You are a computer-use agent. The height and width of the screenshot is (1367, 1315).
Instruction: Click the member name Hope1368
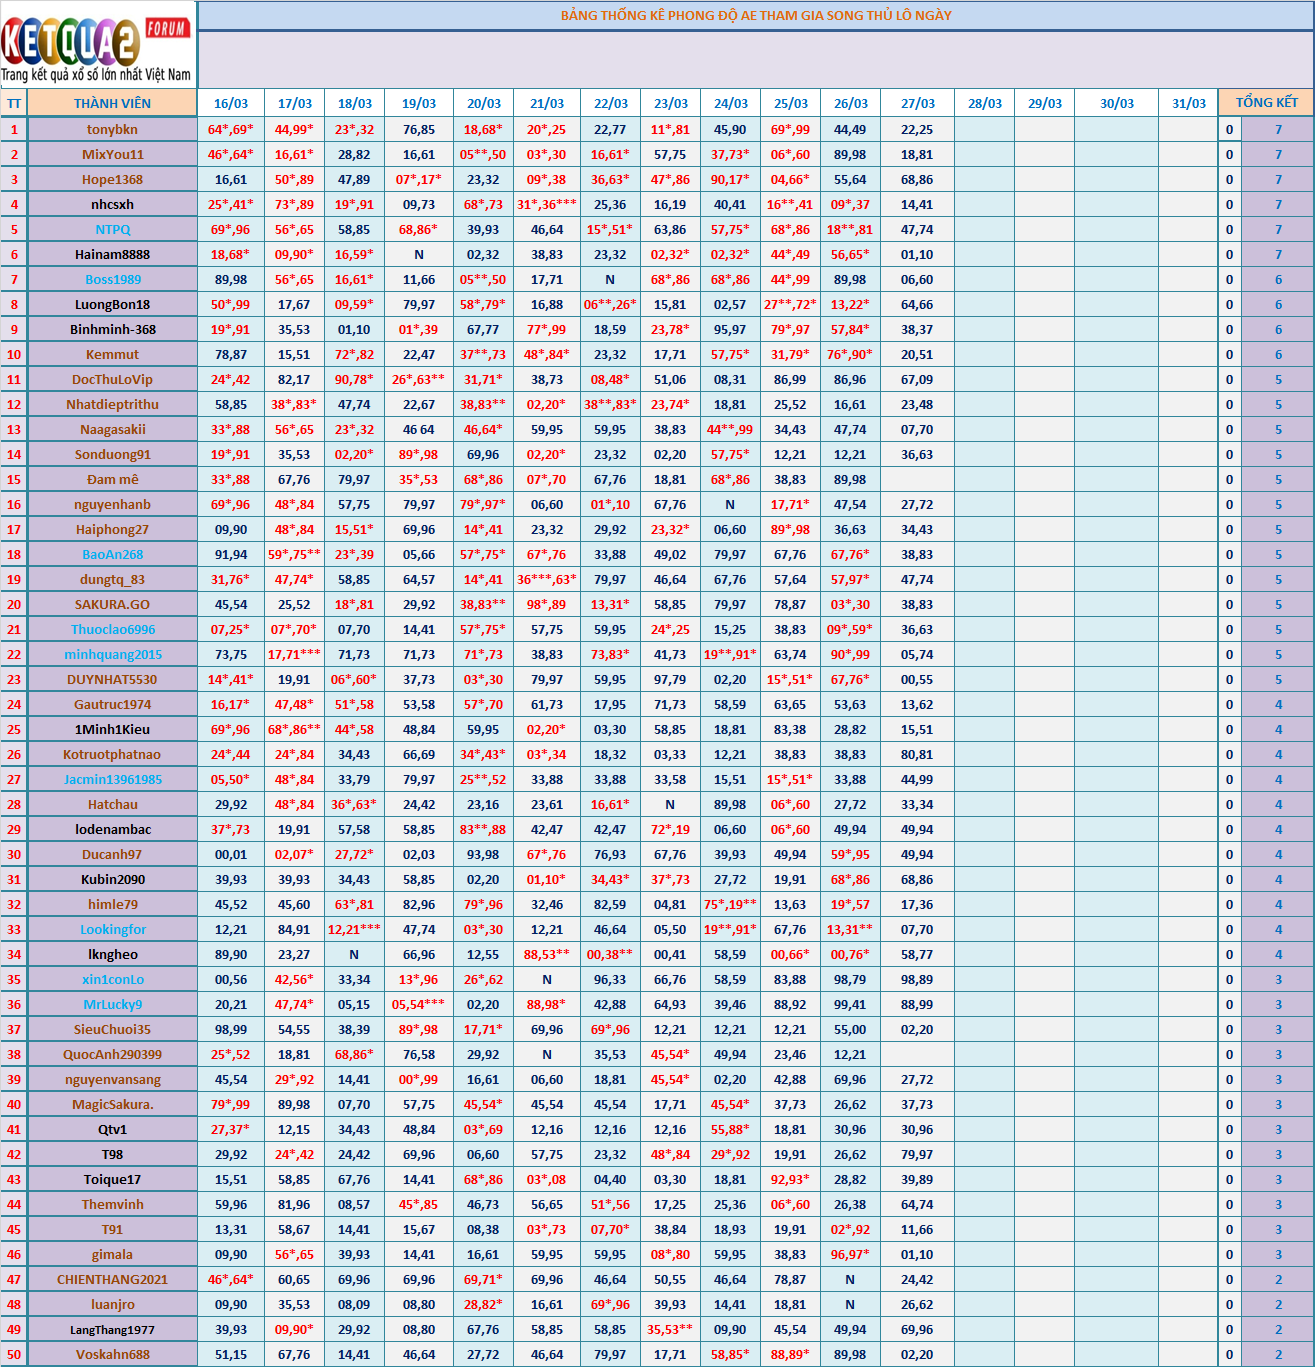[x=112, y=179]
